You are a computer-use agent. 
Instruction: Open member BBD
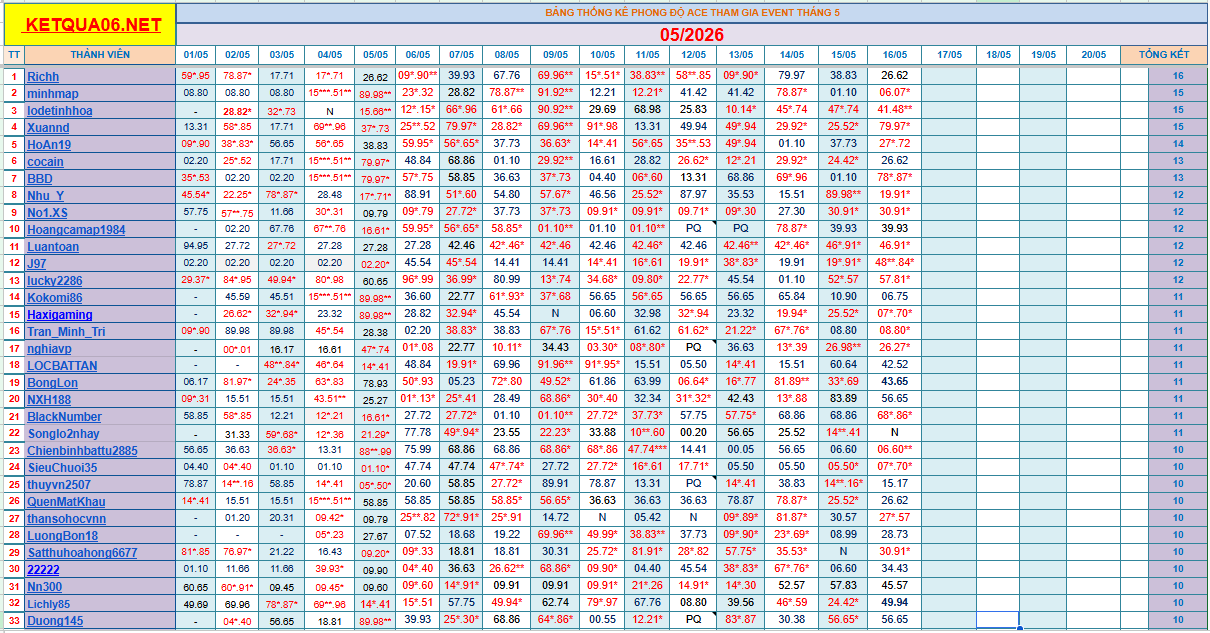(x=40, y=178)
